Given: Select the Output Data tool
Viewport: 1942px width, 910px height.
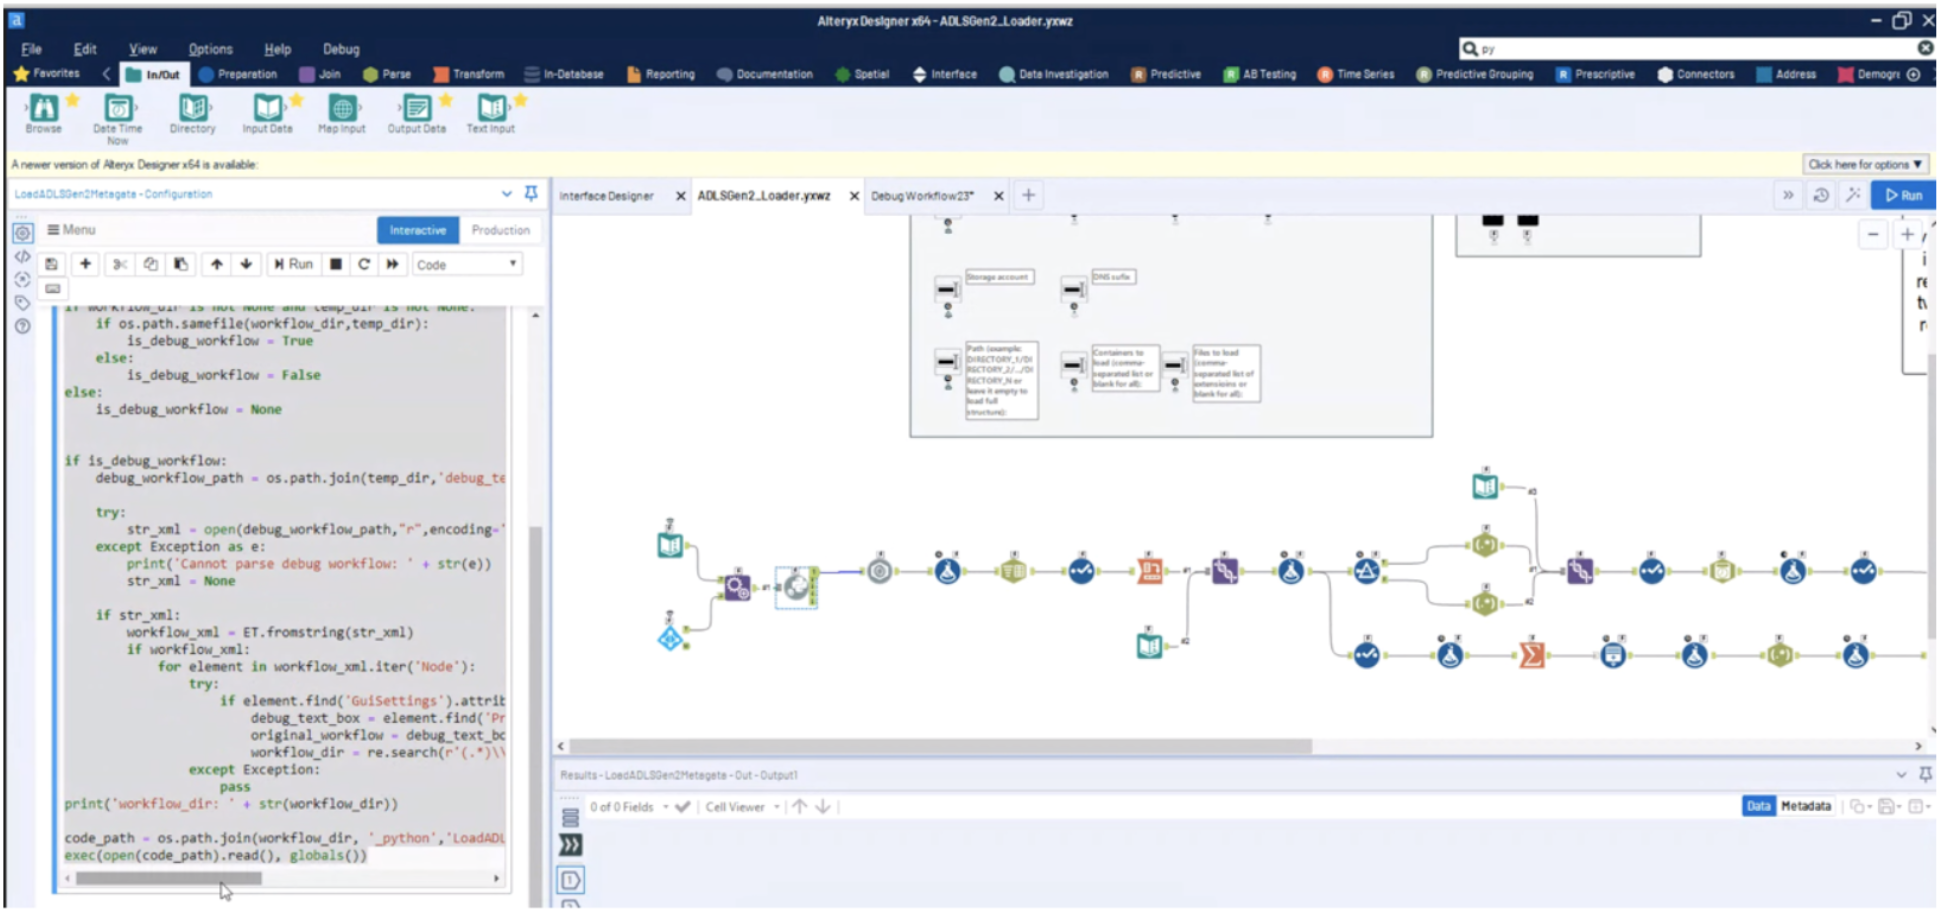Looking at the screenshot, I should (x=416, y=113).
